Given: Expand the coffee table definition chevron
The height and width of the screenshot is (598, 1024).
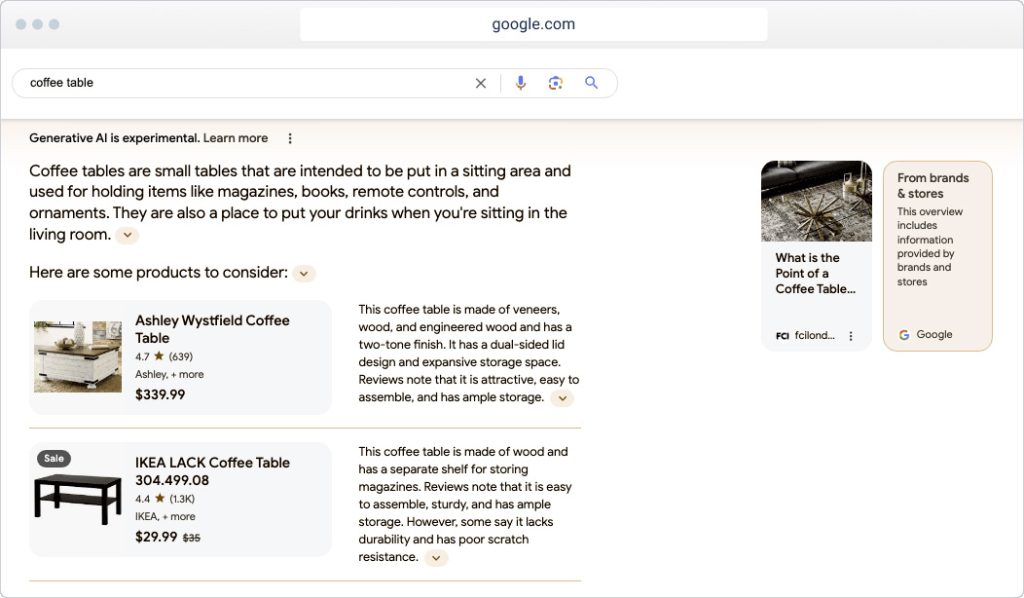Looking at the screenshot, I should click(x=127, y=235).
